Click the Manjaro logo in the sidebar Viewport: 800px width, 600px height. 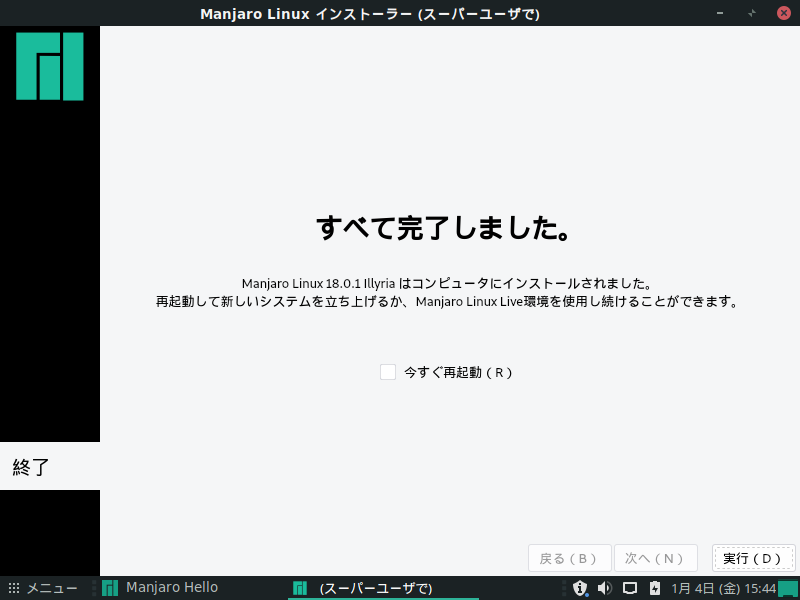[49, 66]
